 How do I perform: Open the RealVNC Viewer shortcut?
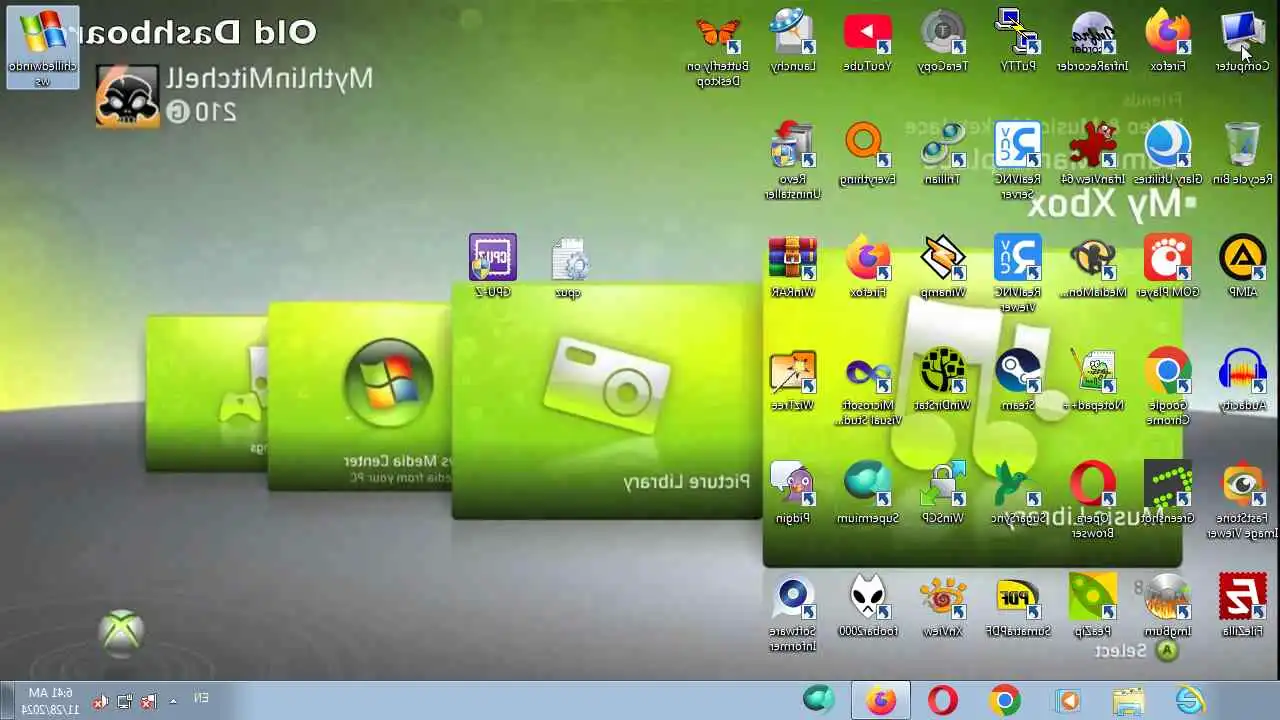(x=1018, y=273)
